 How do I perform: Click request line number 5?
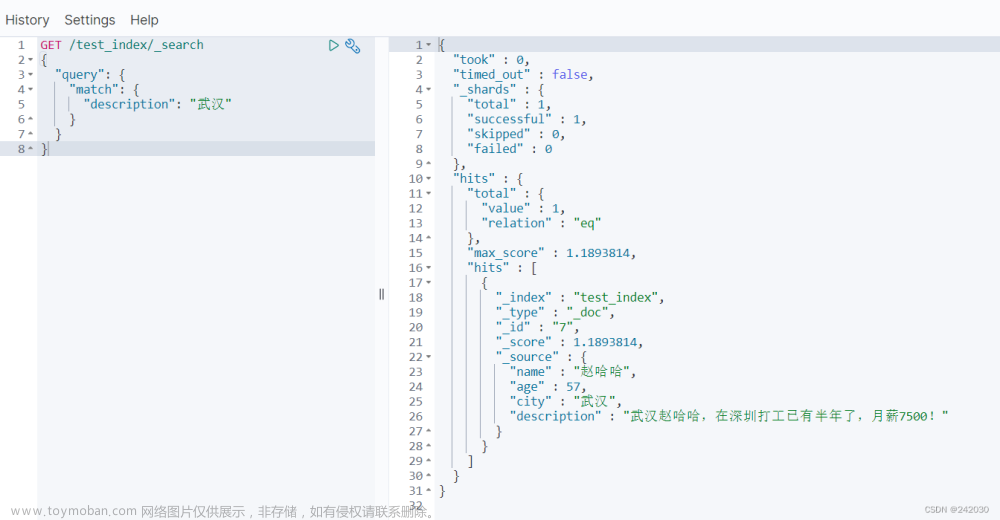[x=21, y=104]
